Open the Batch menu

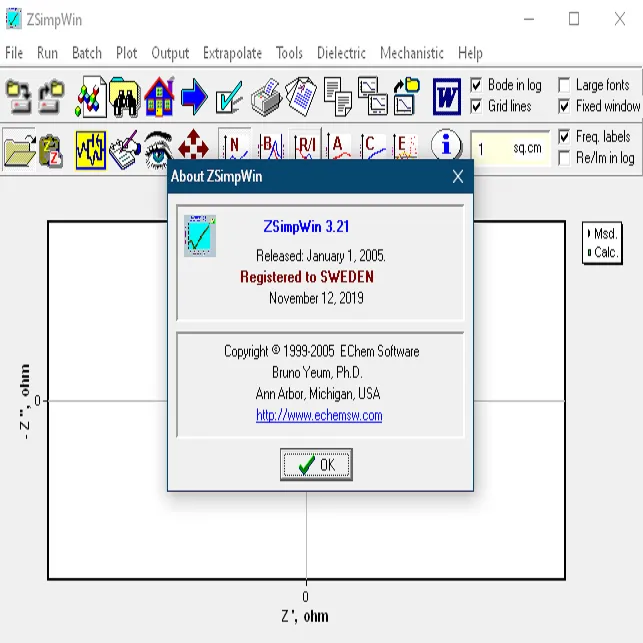(x=87, y=53)
